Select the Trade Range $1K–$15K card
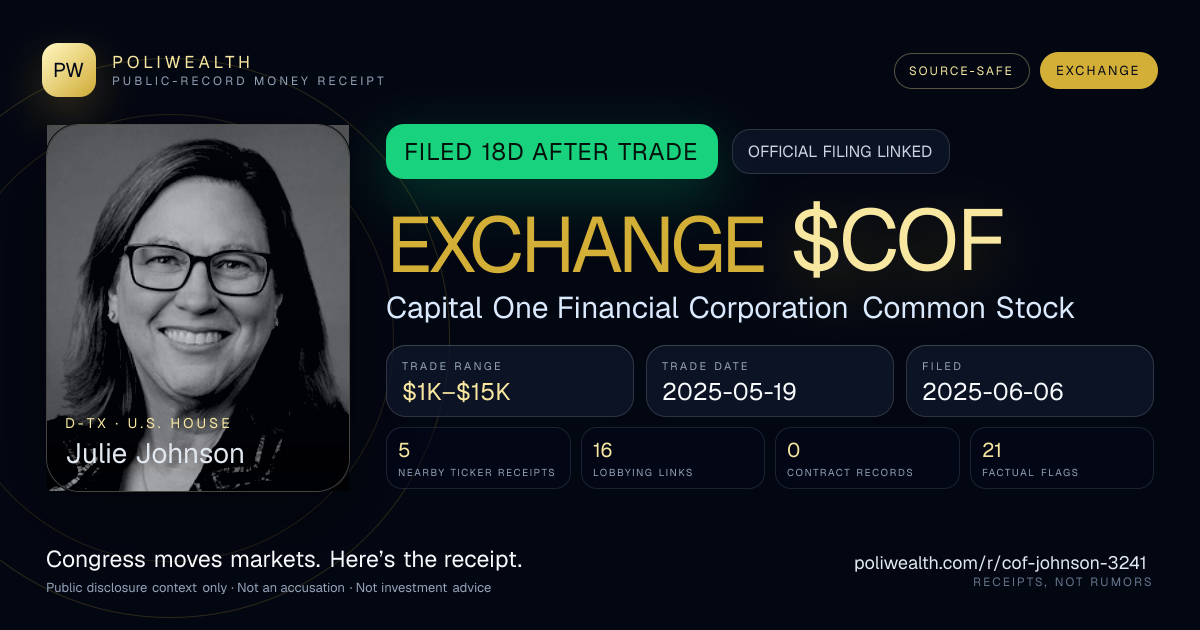The height and width of the screenshot is (630, 1200). (510, 381)
